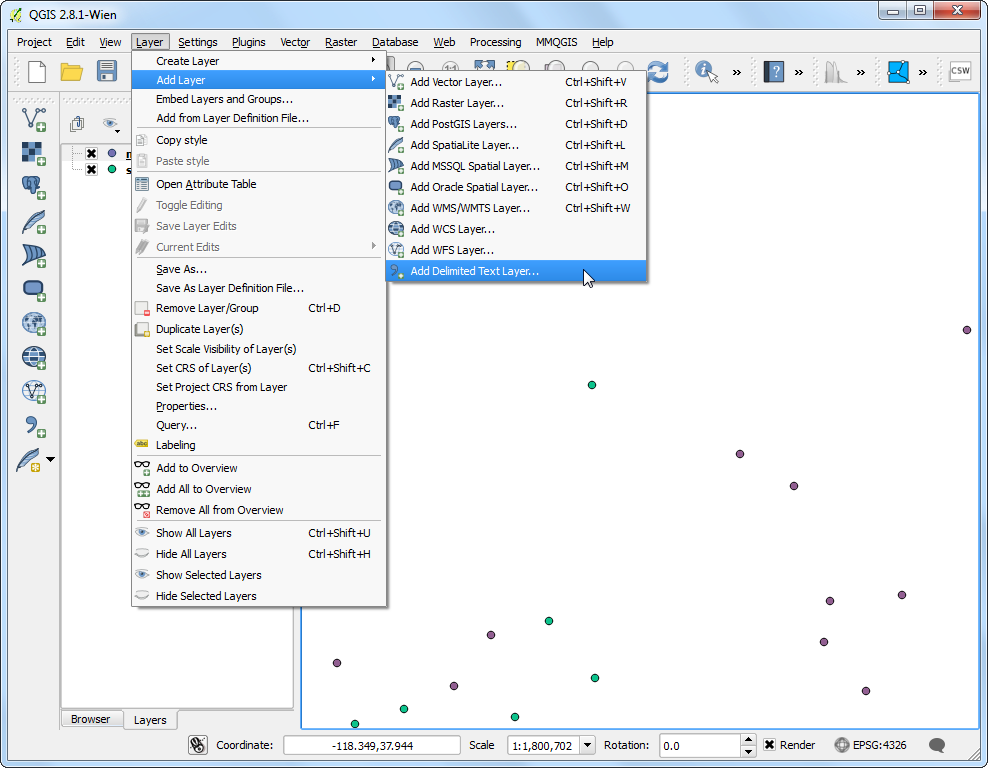The width and height of the screenshot is (988, 768).
Task: Open the New Layer icon's dropdown arrow
Action: click(50, 460)
